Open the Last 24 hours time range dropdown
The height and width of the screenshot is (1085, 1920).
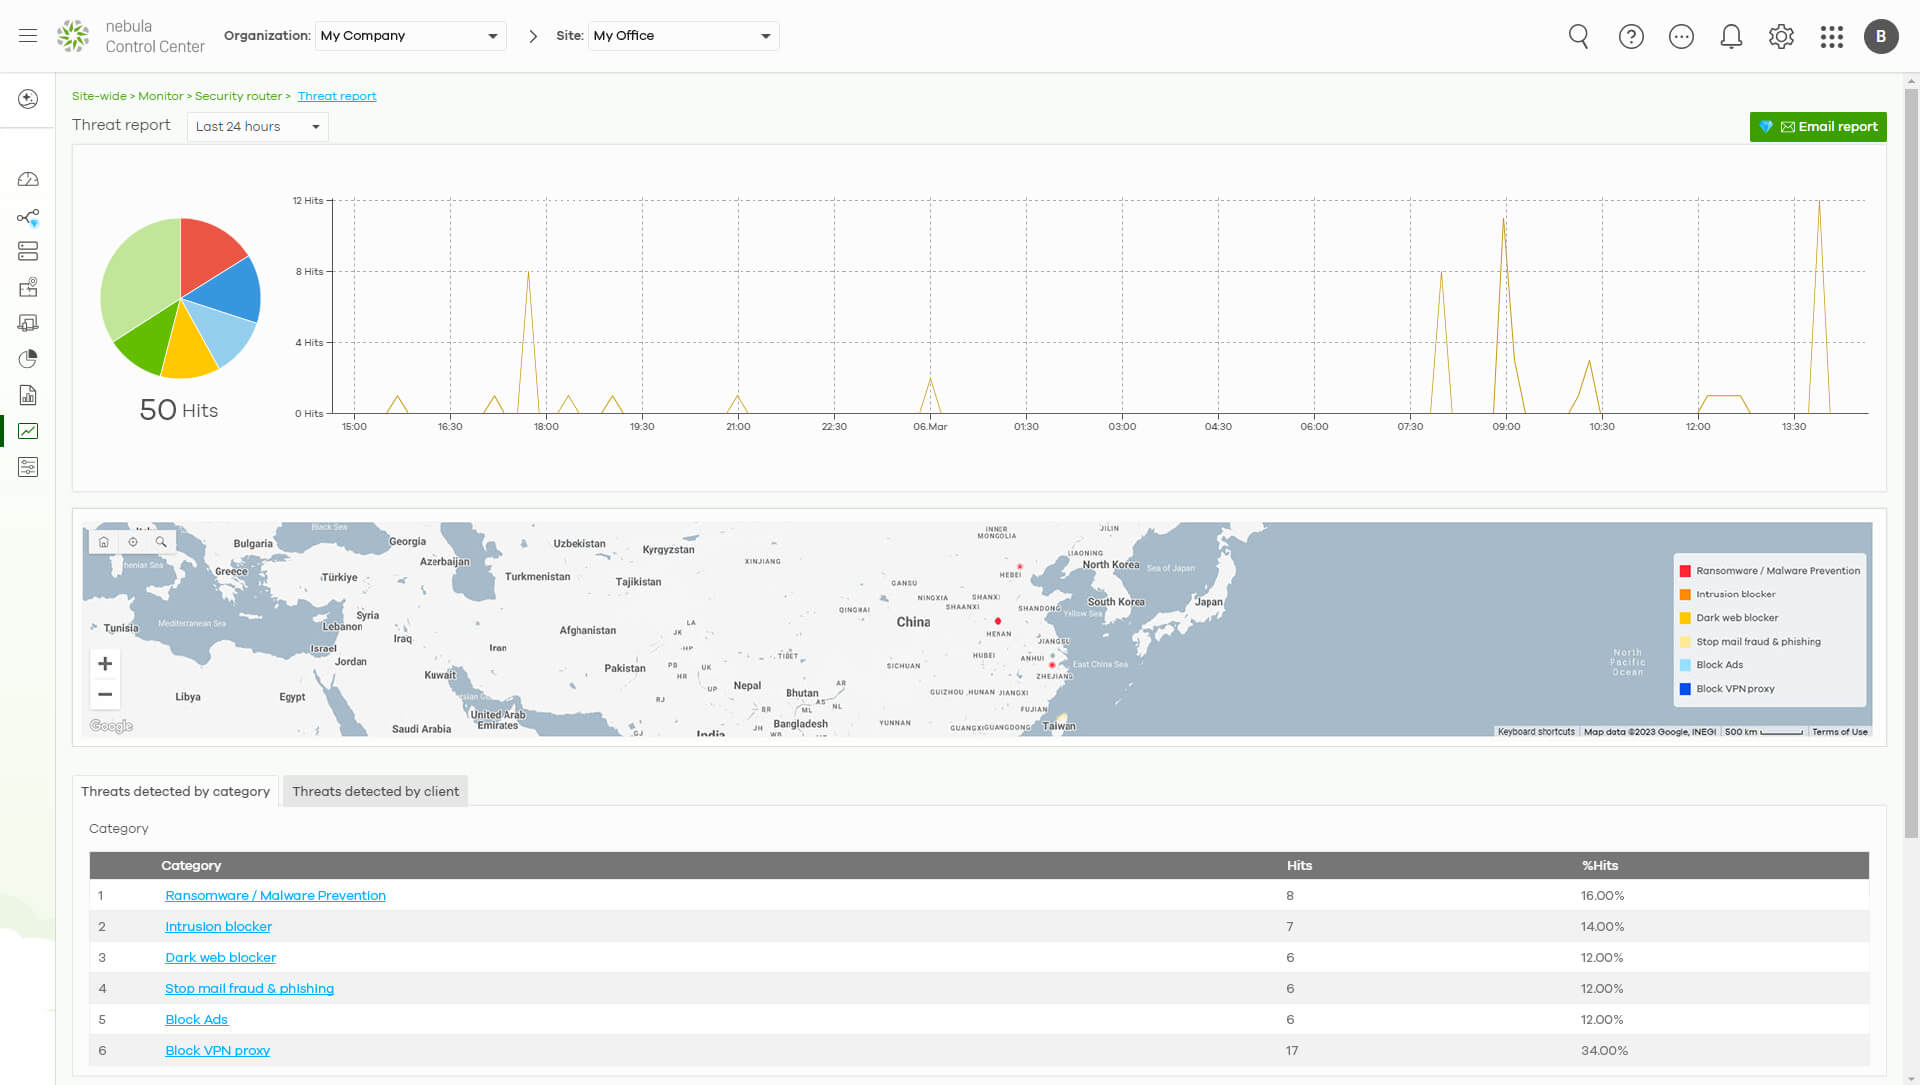pyautogui.click(x=257, y=127)
